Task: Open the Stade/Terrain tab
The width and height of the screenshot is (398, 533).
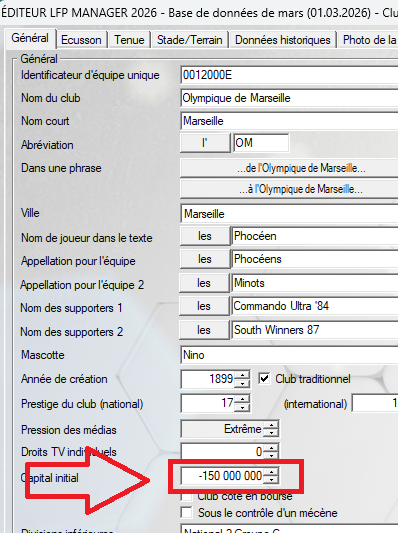Action: (189, 40)
